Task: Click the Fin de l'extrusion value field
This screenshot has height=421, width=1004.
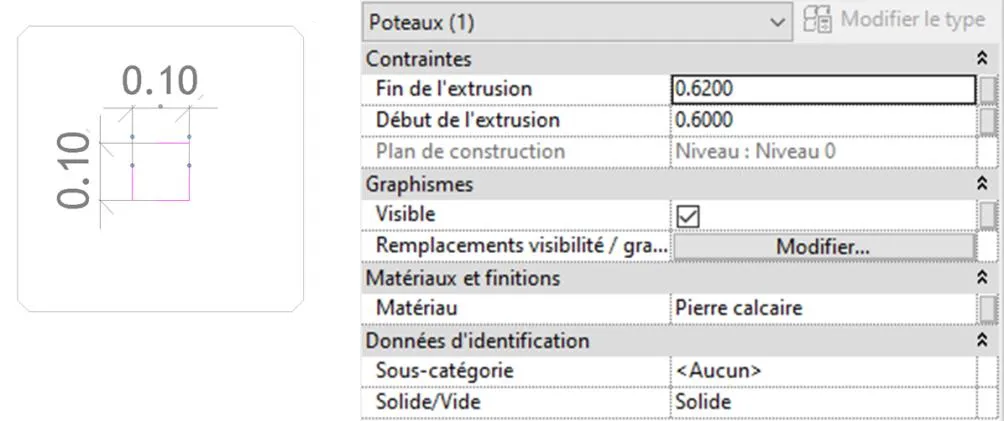Action: (x=822, y=90)
